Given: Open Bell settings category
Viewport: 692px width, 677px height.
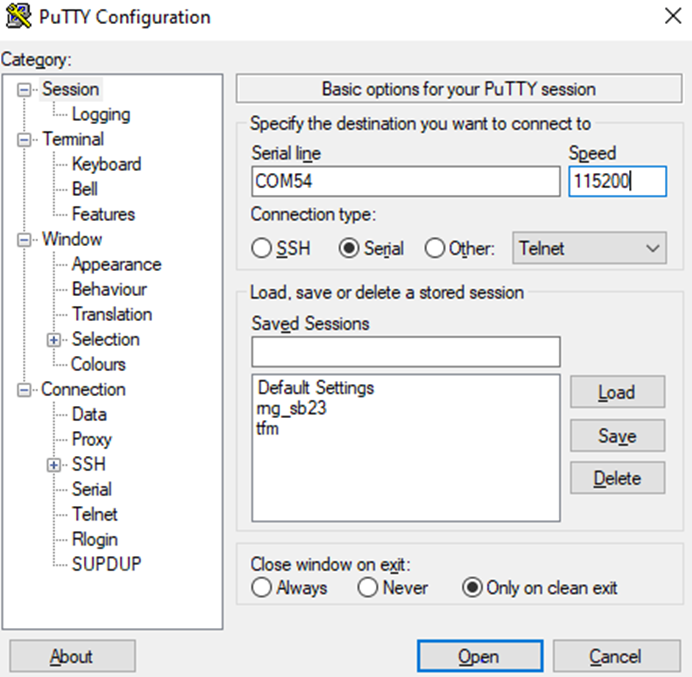Looking at the screenshot, I should coord(85,189).
